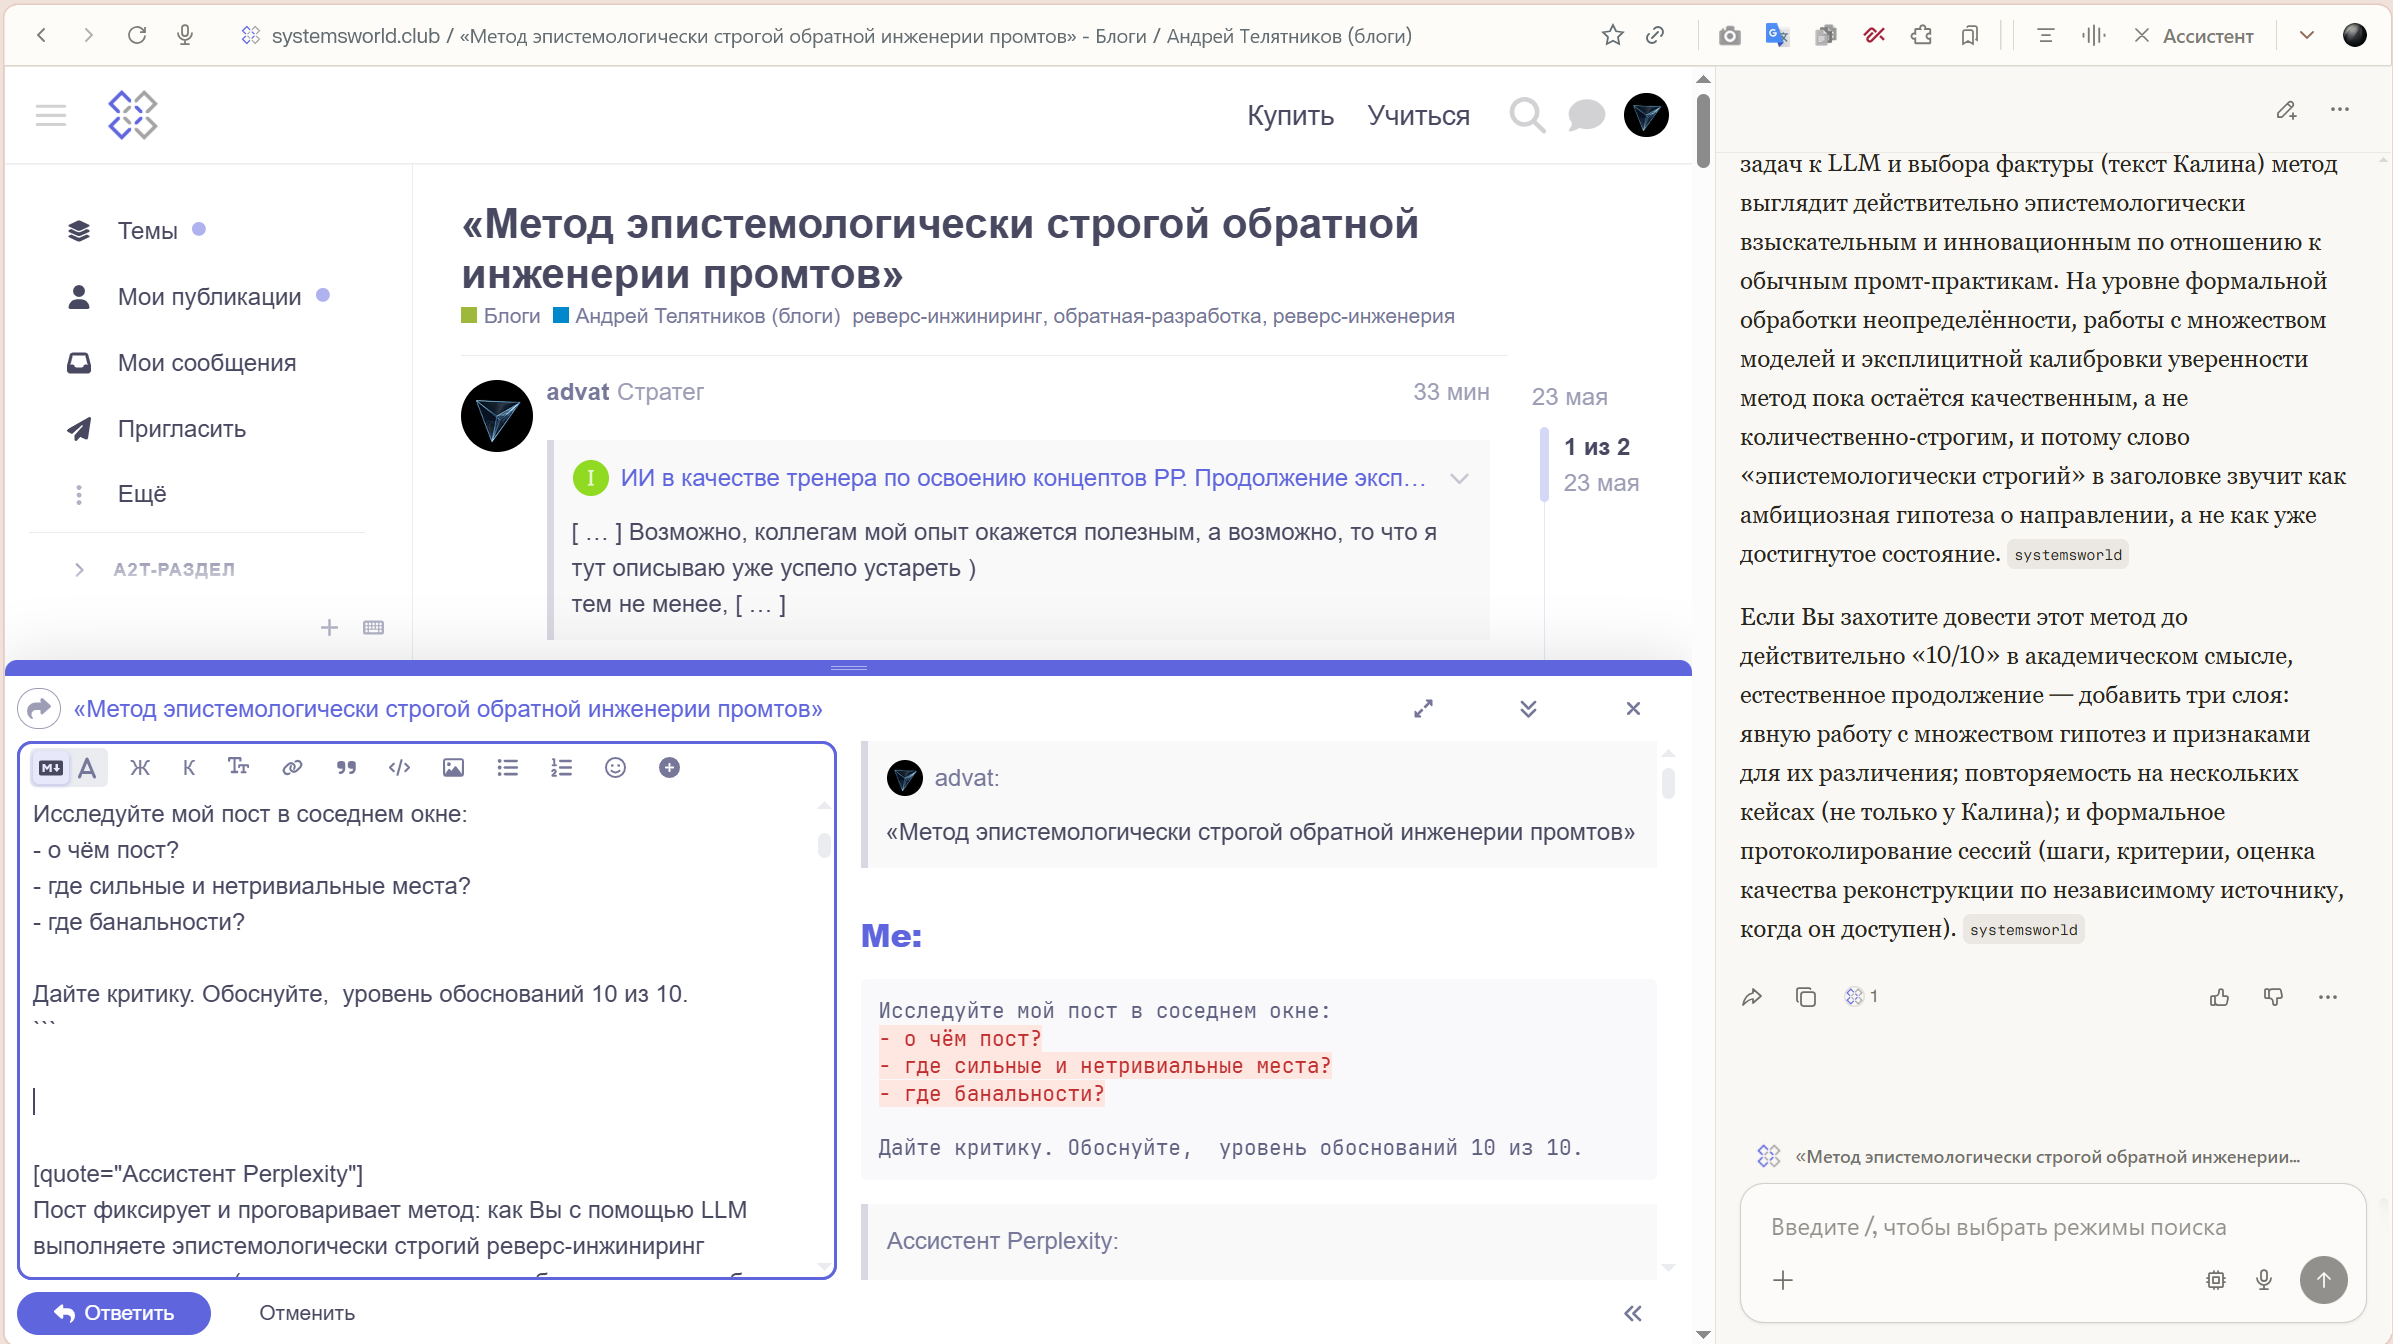Insert a hyperlink from the editor toolbar

click(292, 767)
